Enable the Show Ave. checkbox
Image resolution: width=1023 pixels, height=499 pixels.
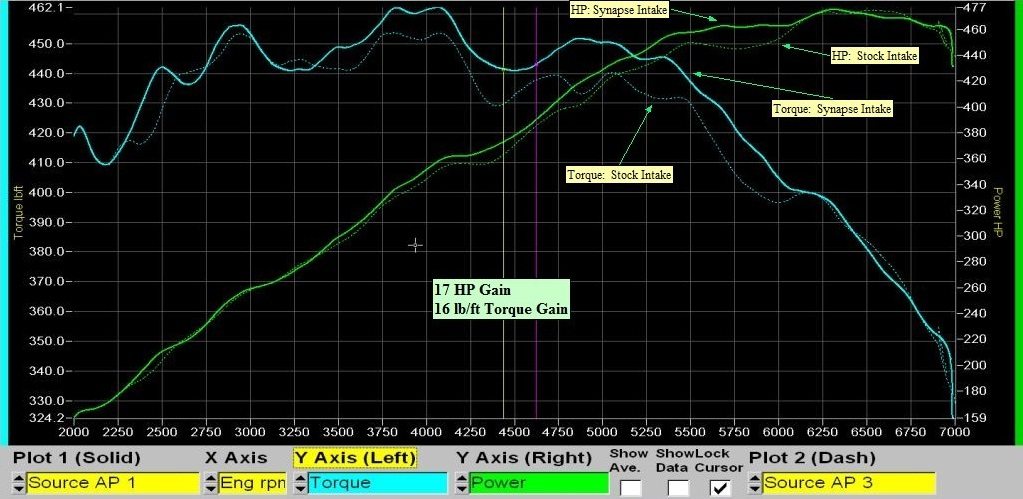630,488
